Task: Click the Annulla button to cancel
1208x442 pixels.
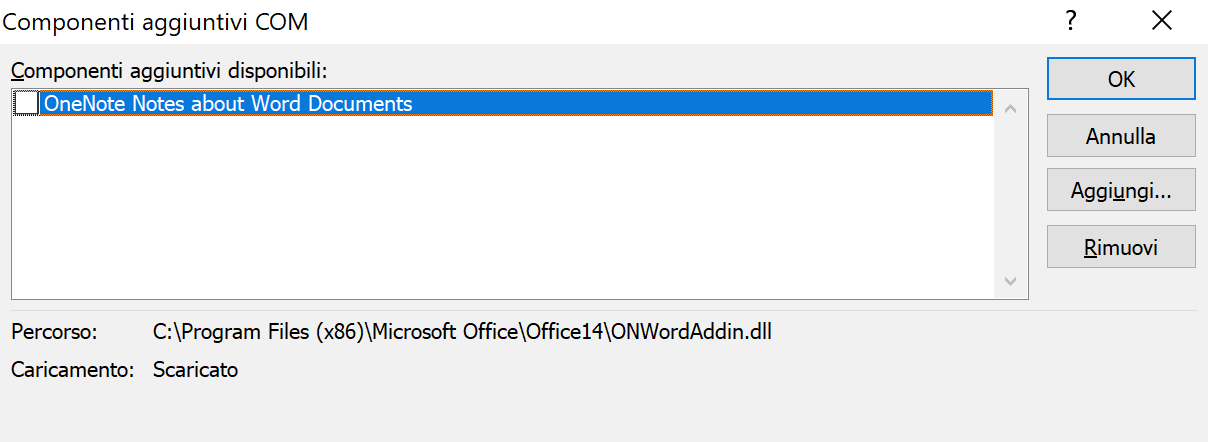Action: coord(1121,136)
